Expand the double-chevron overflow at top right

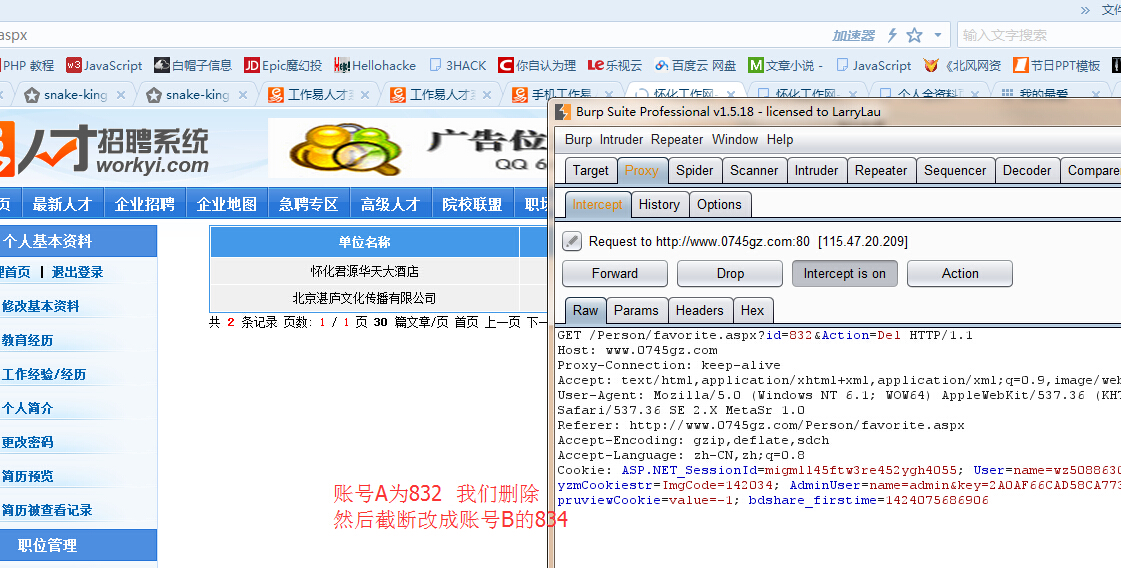tap(1085, 9)
